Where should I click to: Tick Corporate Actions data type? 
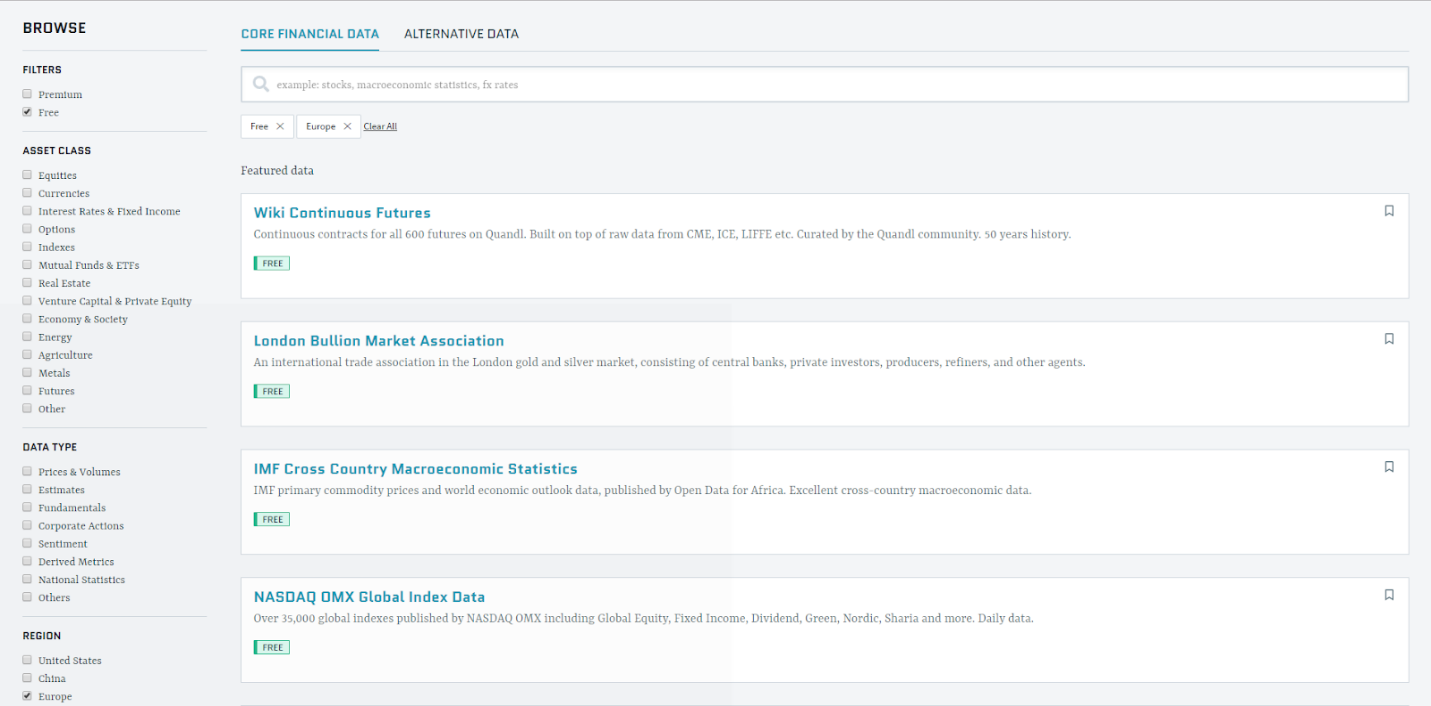point(28,525)
